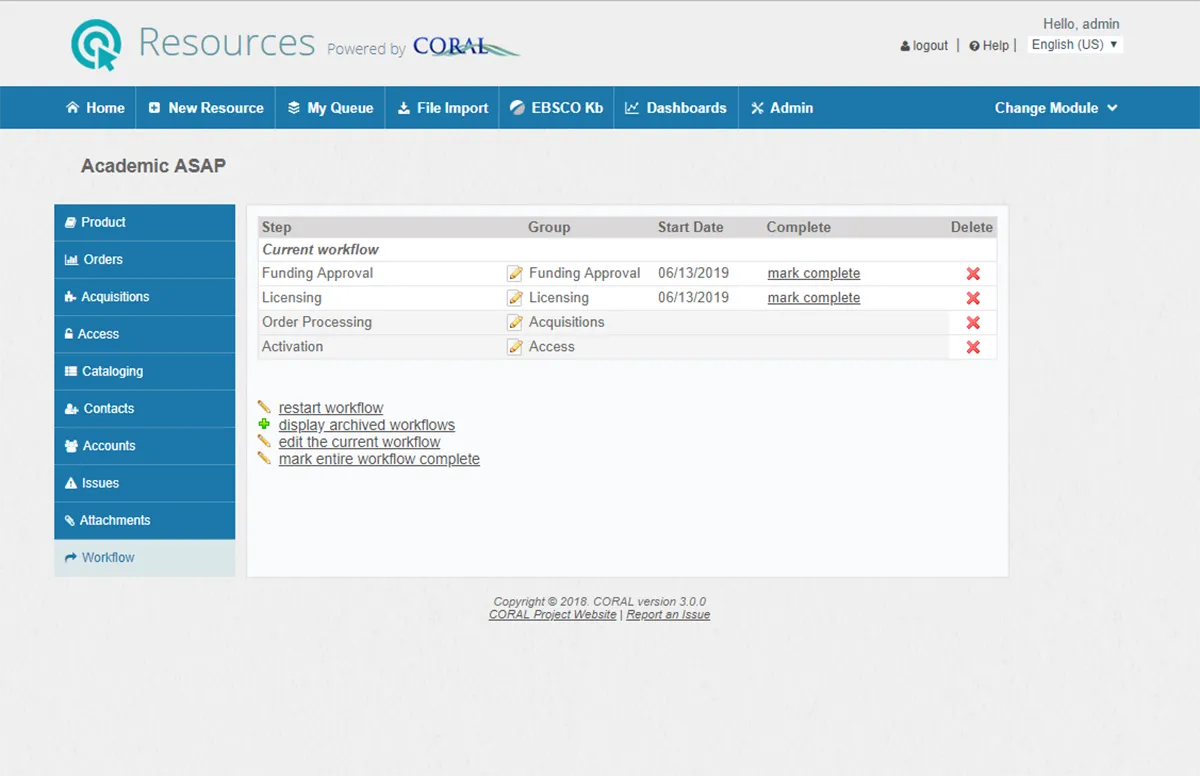The height and width of the screenshot is (776, 1200).
Task: Open the English (US) language selector
Action: point(1075,45)
